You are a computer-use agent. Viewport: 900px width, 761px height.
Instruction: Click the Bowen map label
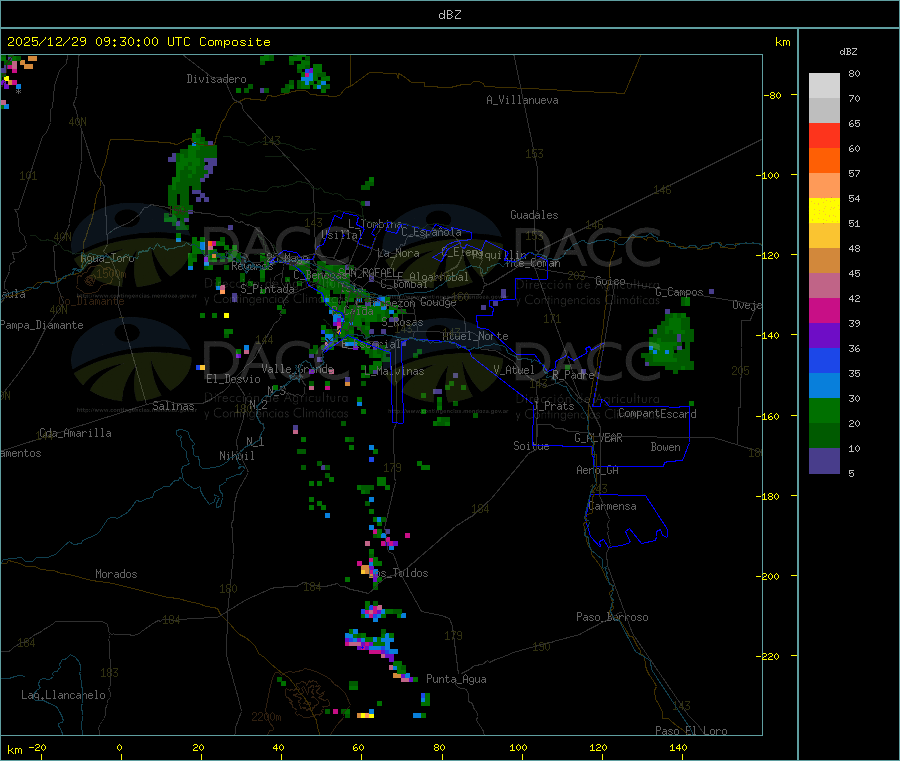click(x=666, y=447)
